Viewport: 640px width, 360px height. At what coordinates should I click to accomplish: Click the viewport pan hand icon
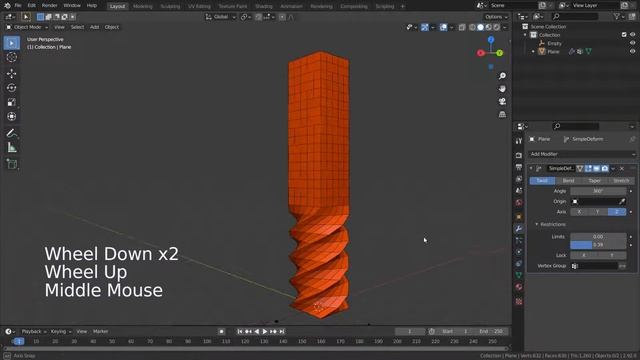502,89
